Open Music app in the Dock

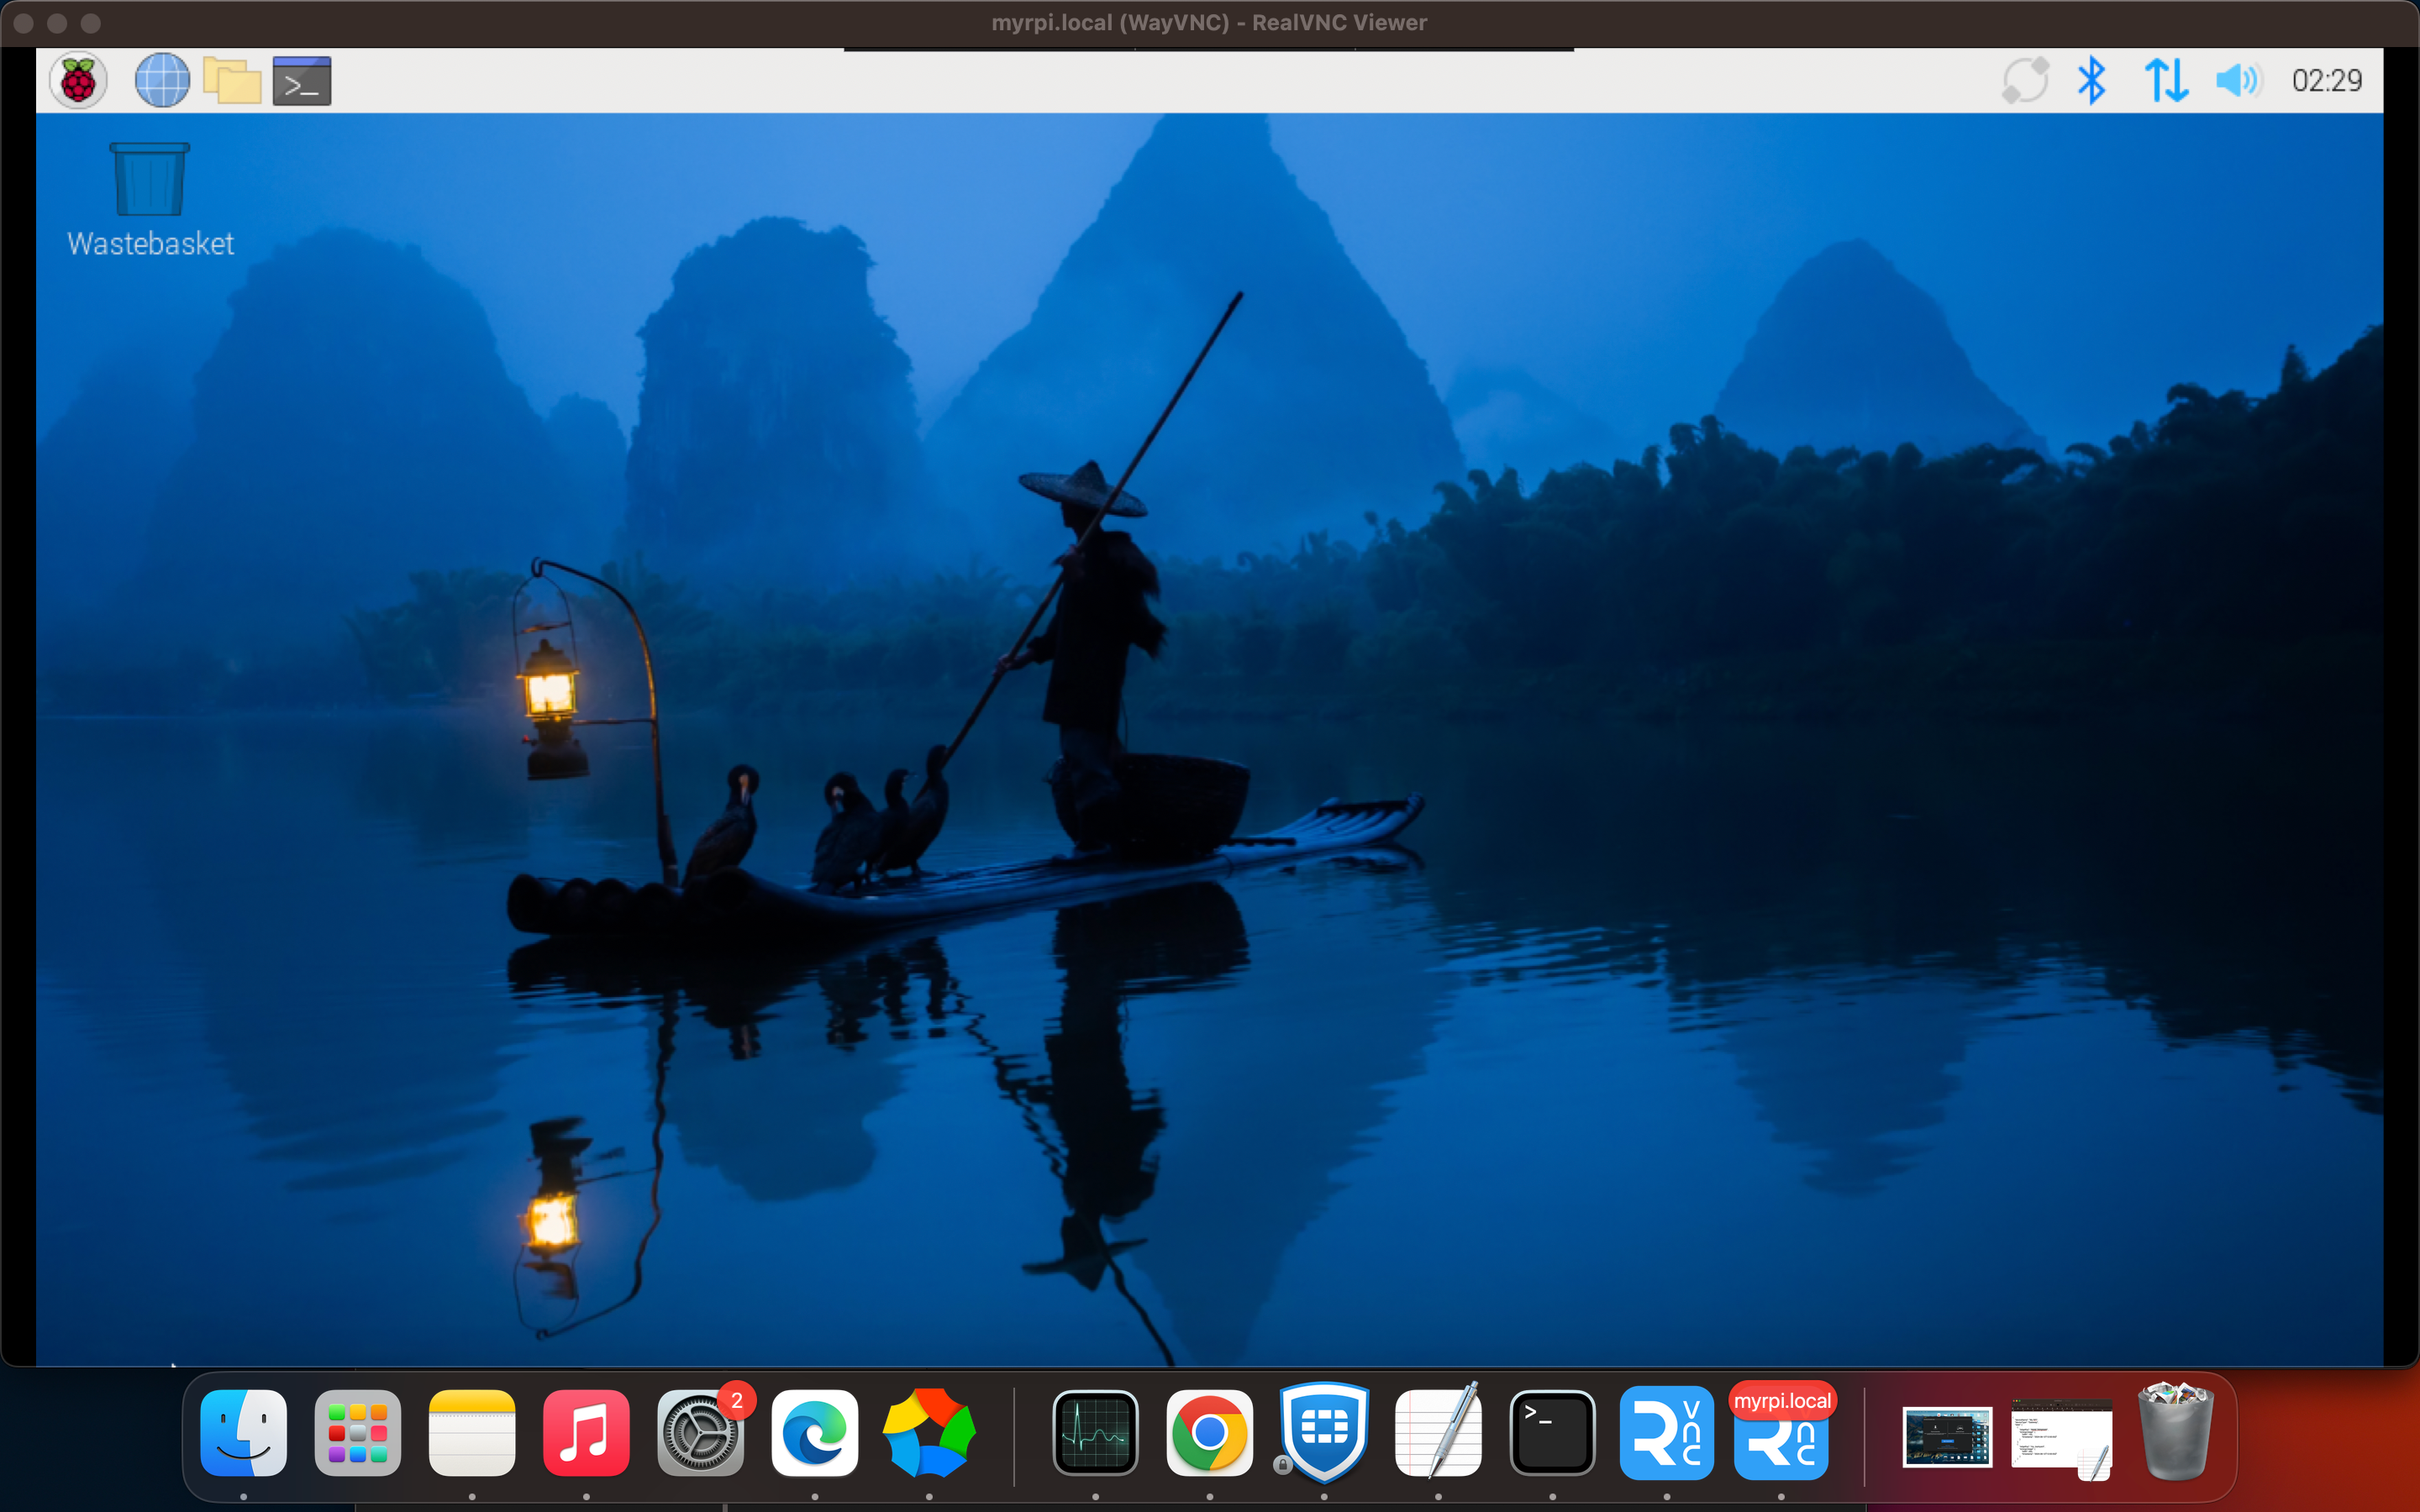pyautogui.click(x=586, y=1432)
